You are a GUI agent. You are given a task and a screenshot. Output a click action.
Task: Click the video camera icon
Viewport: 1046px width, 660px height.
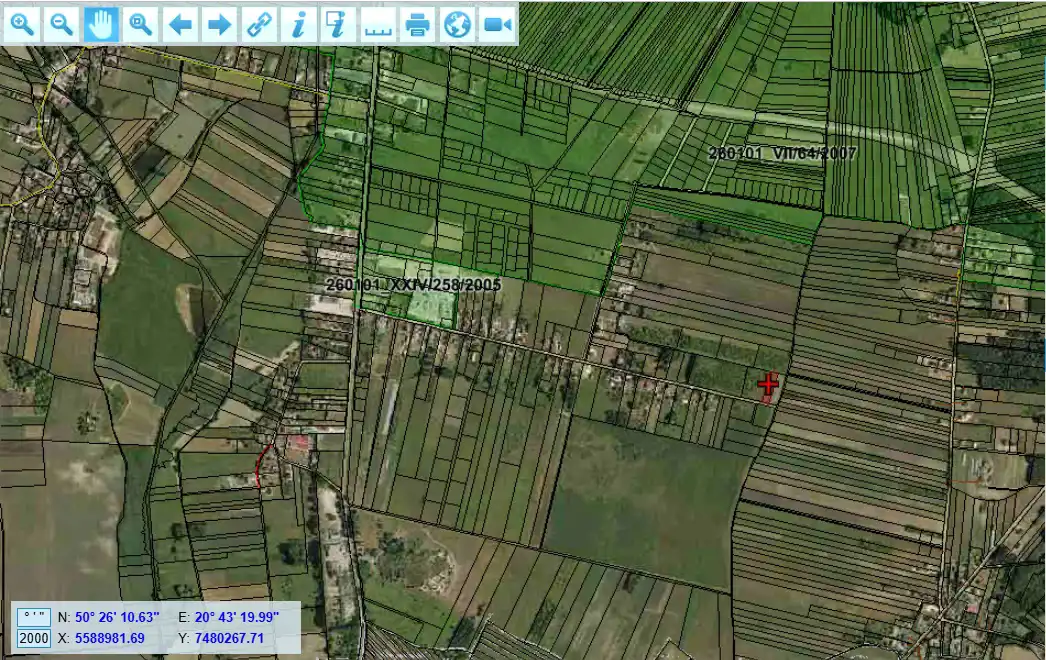coord(497,24)
